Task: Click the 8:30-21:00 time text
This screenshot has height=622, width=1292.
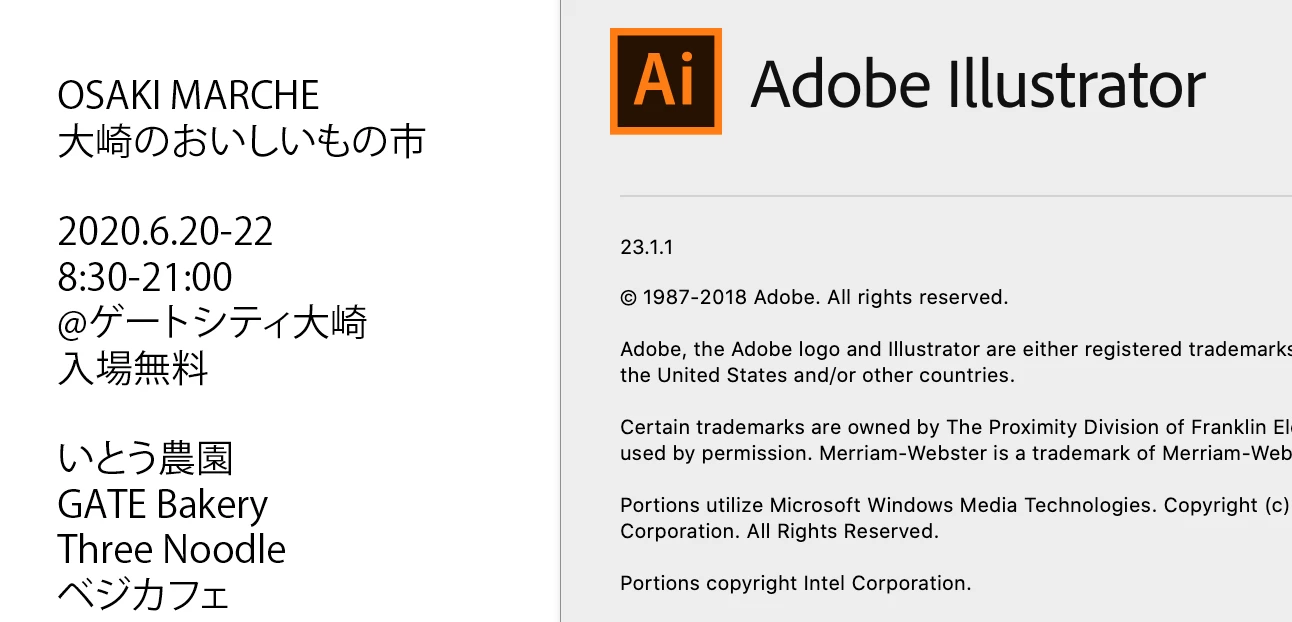Action: (x=145, y=277)
